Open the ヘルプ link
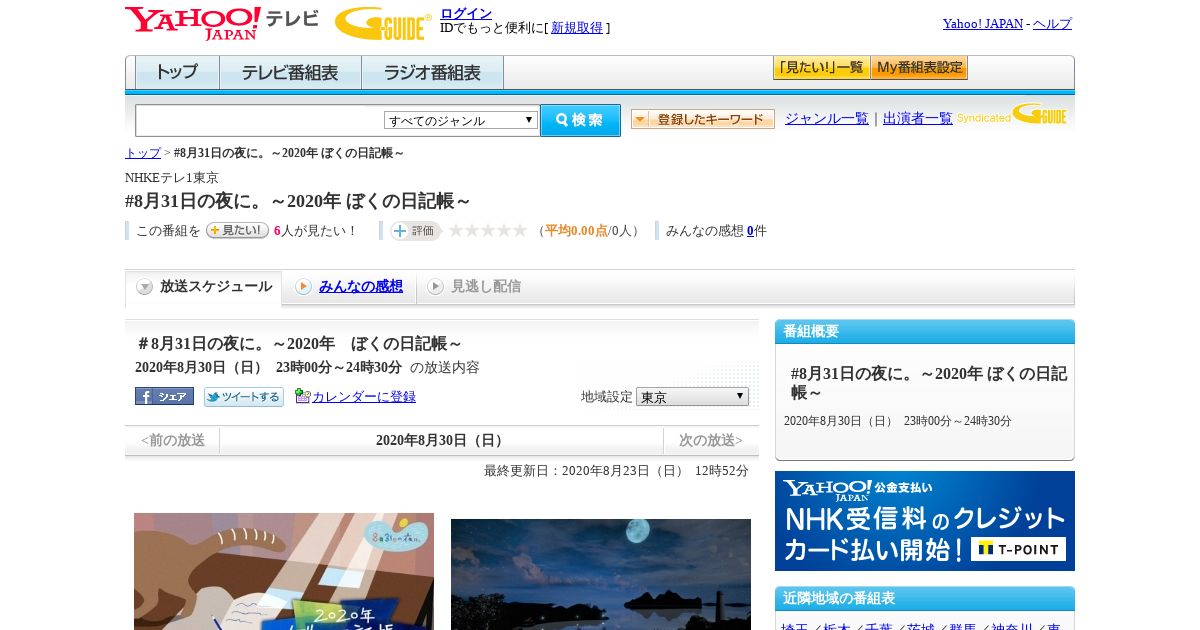The width and height of the screenshot is (1200, 630). click(1052, 24)
